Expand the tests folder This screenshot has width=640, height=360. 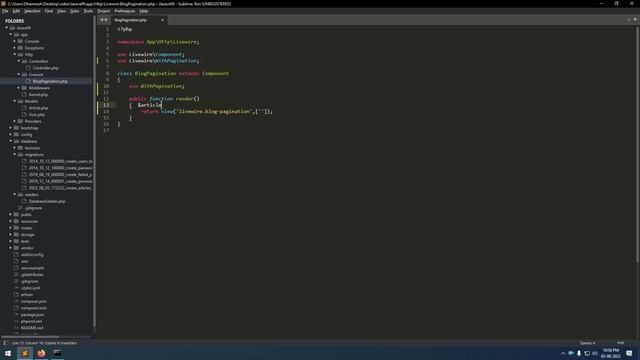pyautogui.click(x=11, y=241)
